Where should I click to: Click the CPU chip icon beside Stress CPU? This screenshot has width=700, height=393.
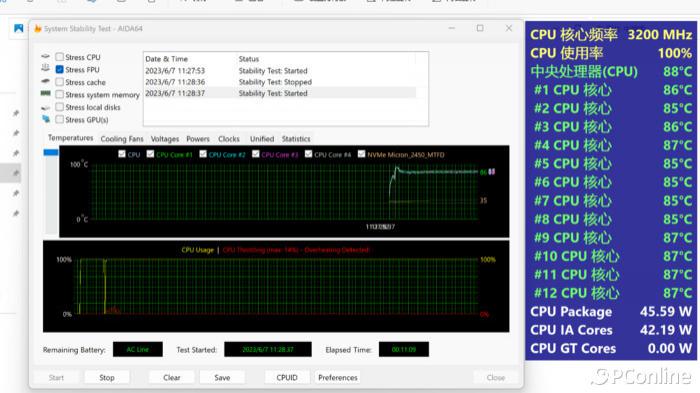tap(46, 57)
